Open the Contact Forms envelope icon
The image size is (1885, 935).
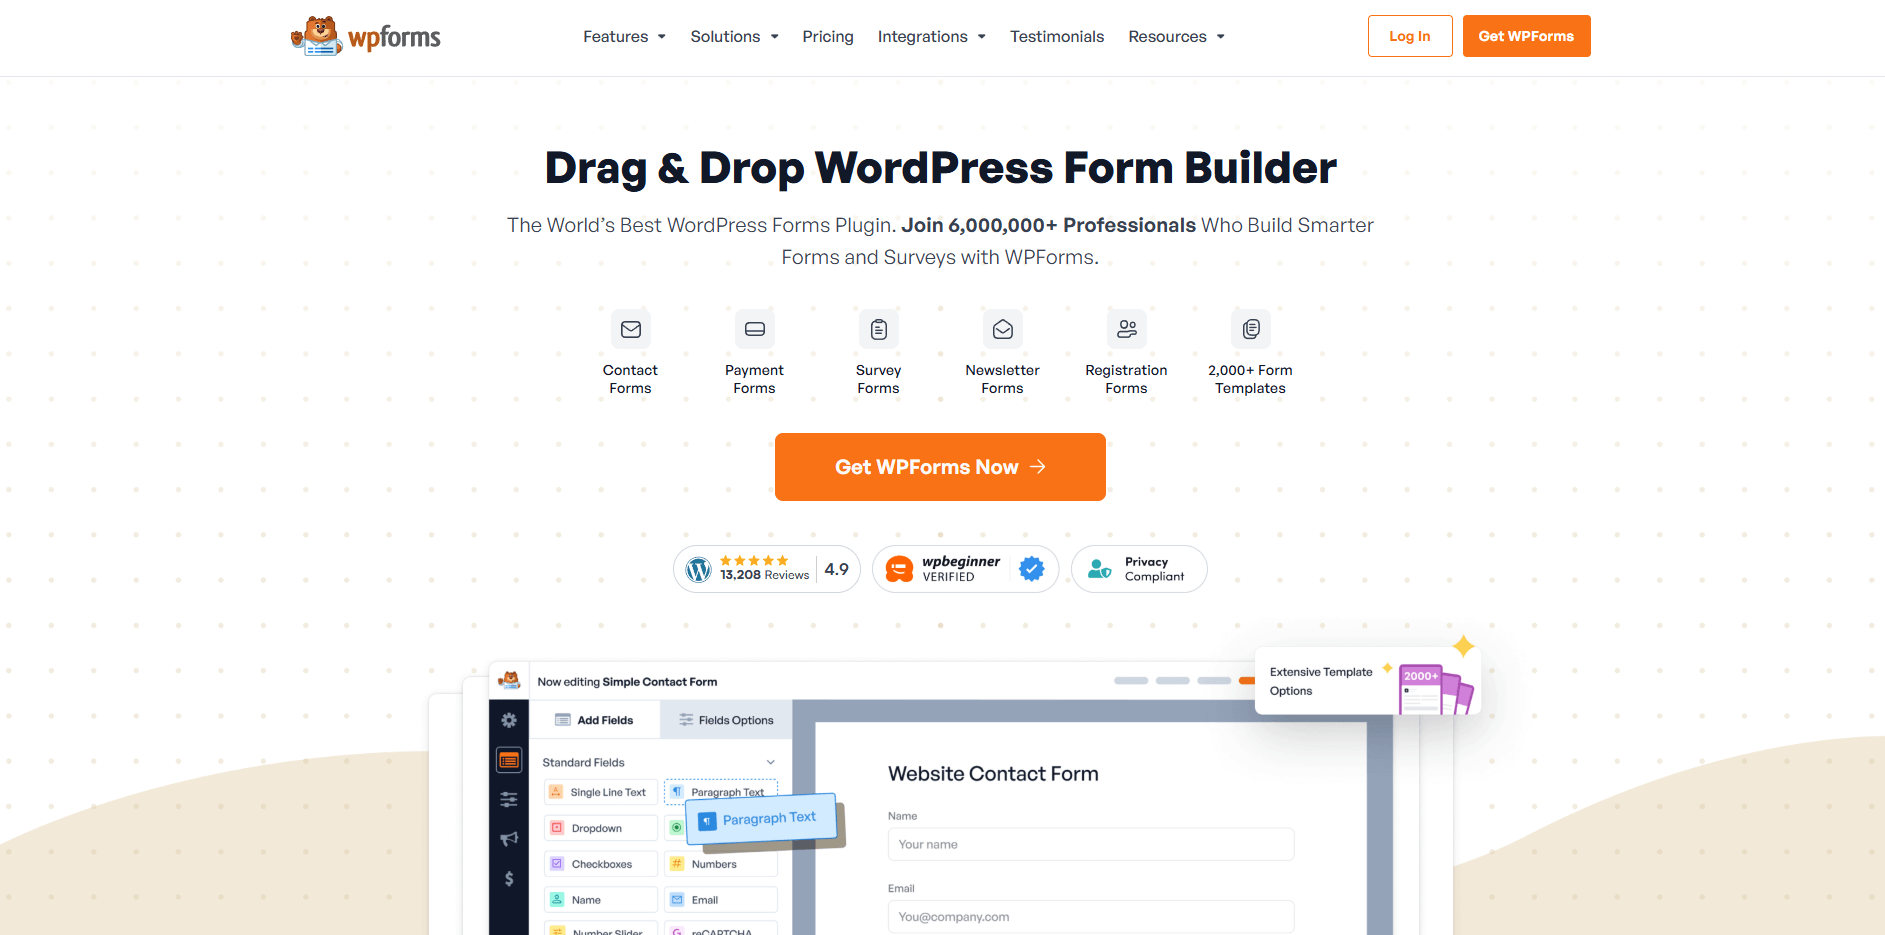pos(631,329)
